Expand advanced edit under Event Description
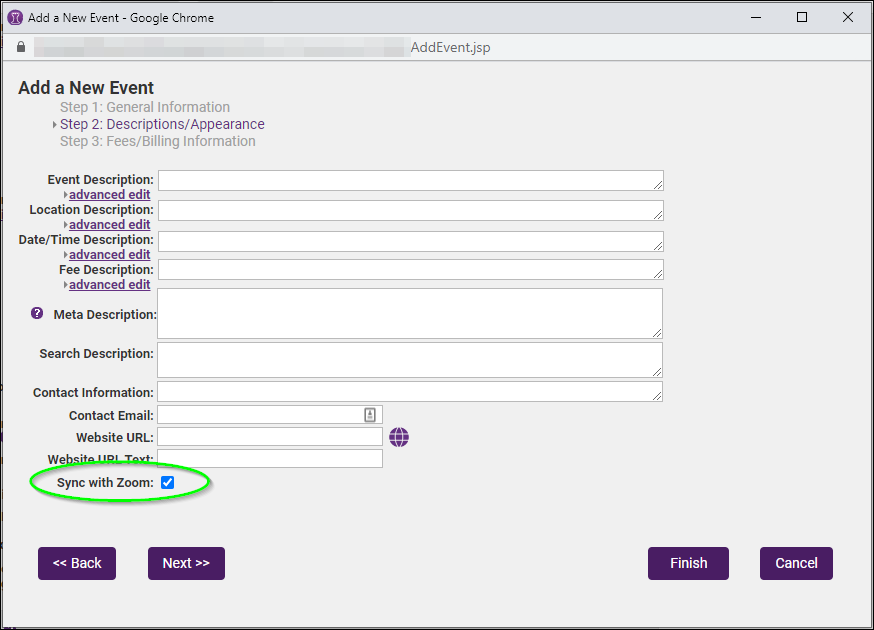The image size is (874, 630). pos(109,195)
